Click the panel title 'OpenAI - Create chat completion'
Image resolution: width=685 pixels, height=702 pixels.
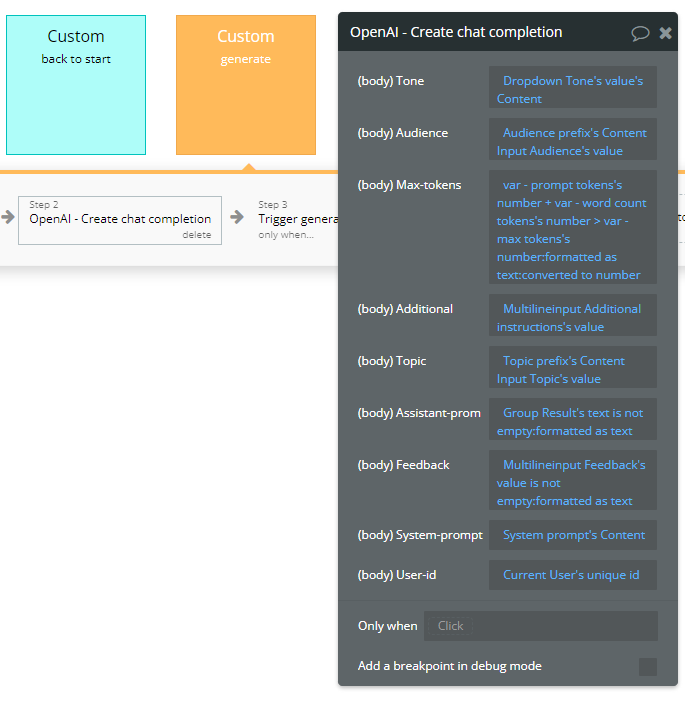pyautogui.click(x=456, y=32)
